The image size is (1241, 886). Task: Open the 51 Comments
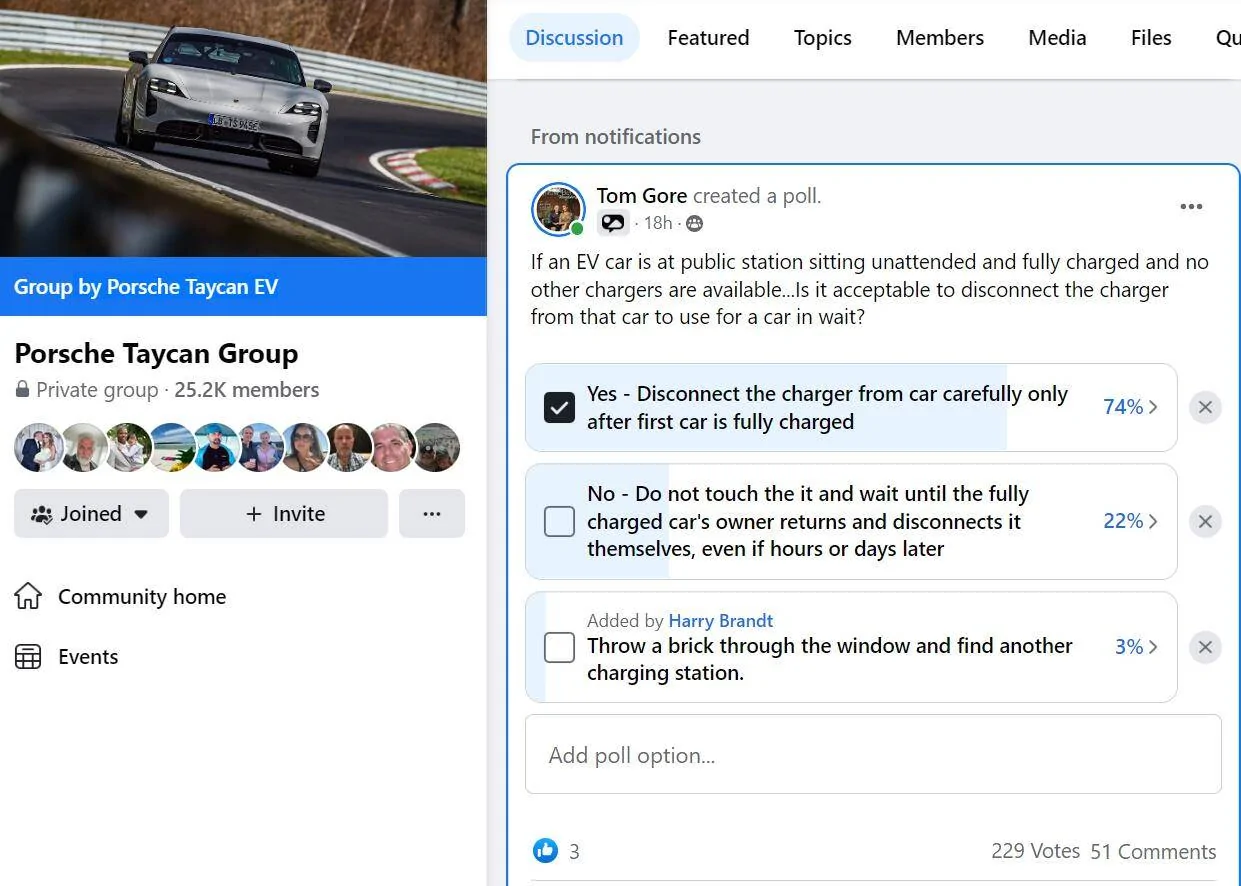[1153, 852]
